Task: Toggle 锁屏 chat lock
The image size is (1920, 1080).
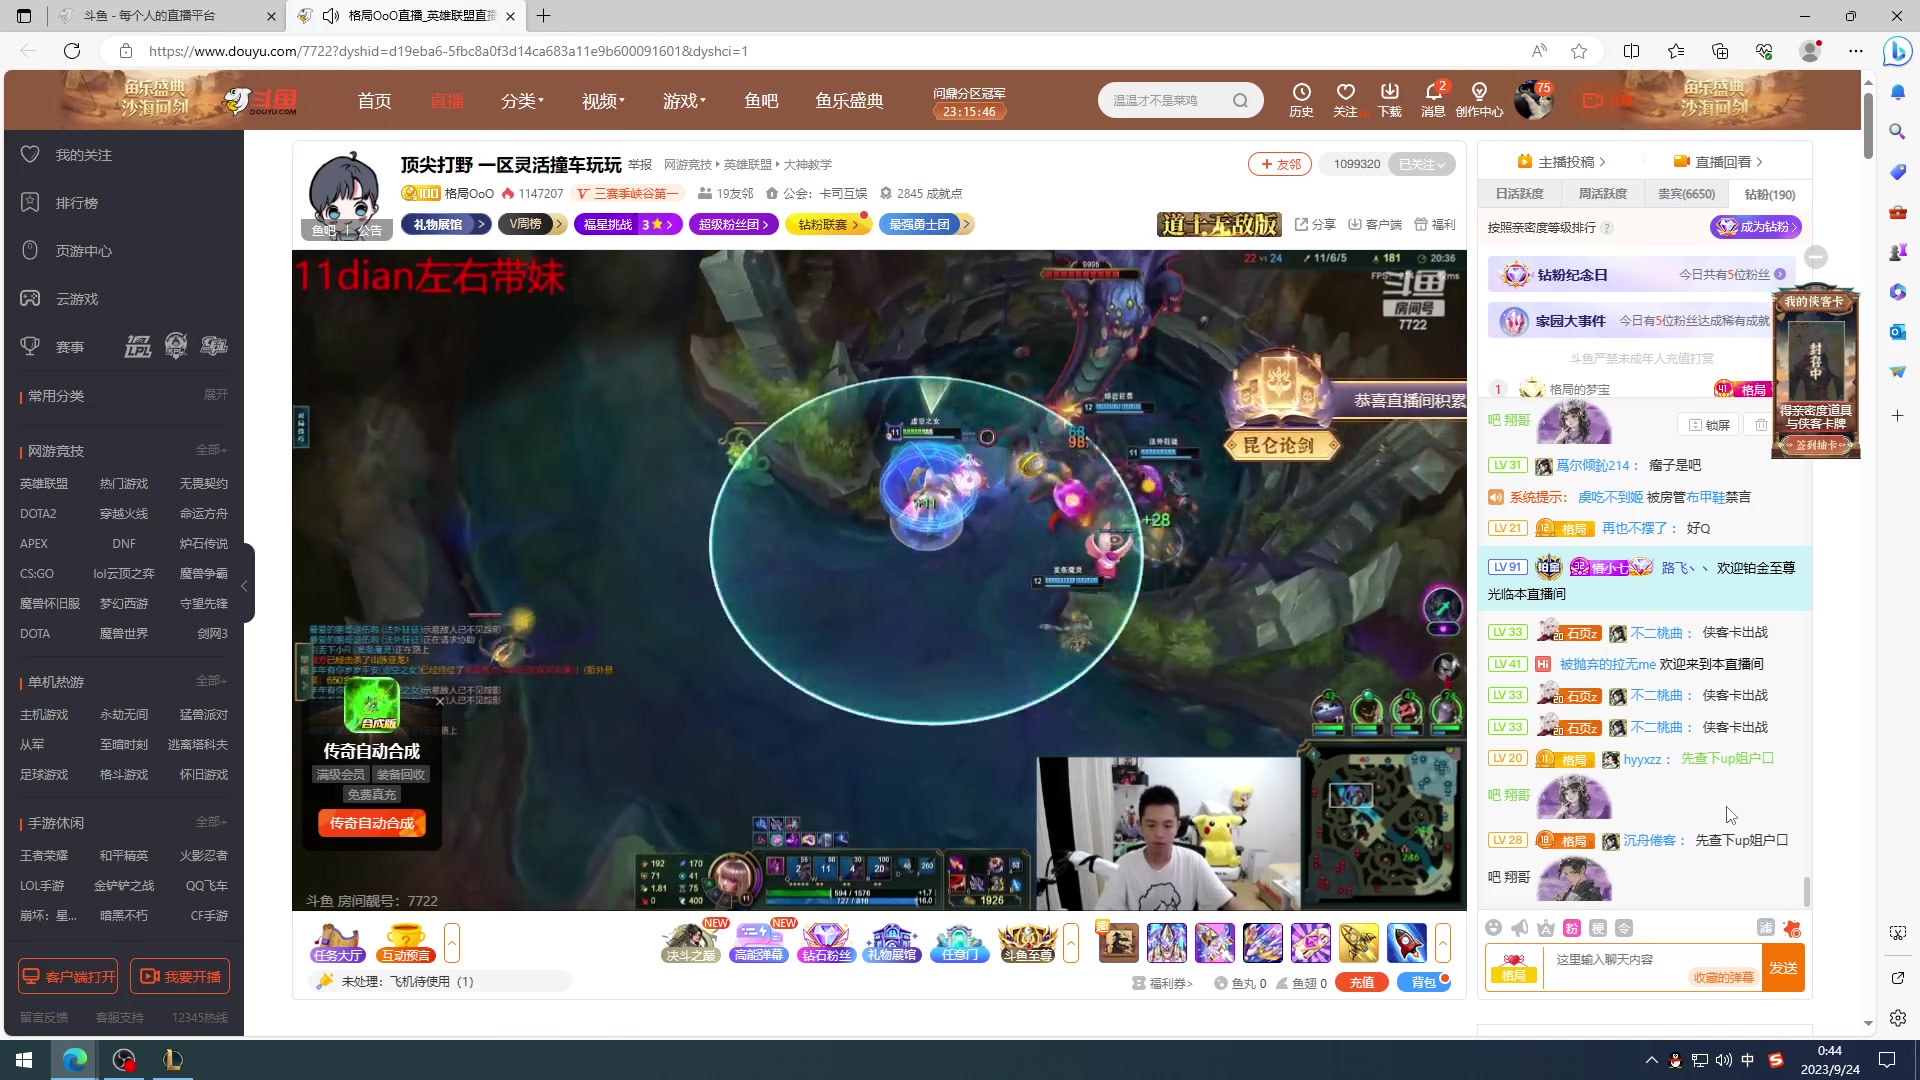Action: [x=1709, y=425]
